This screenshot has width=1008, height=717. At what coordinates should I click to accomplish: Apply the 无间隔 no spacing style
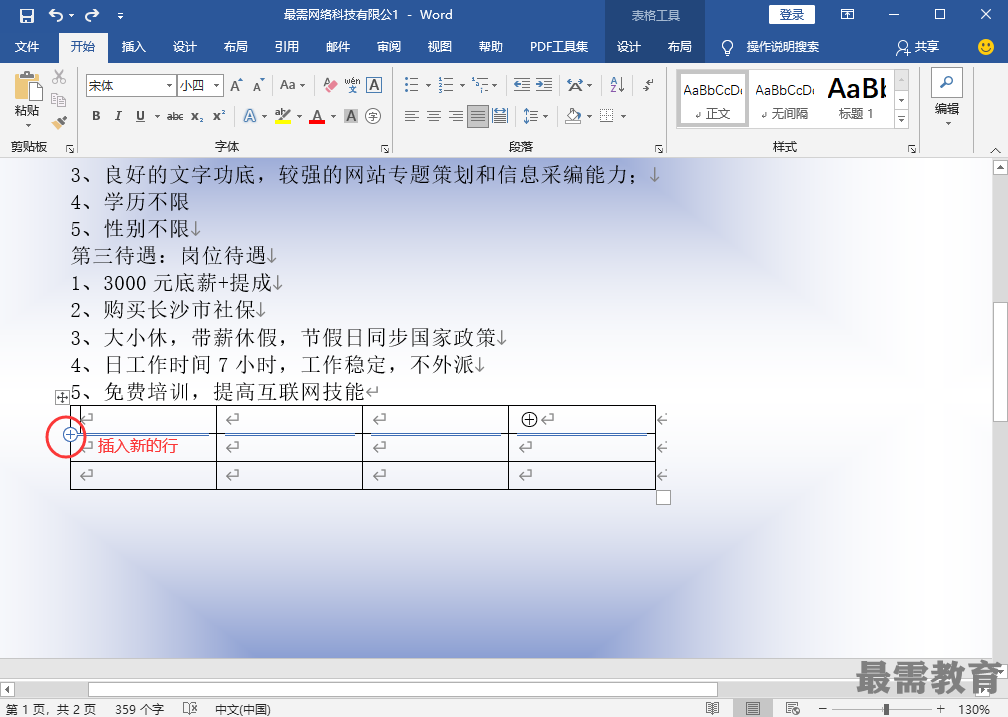[x=784, y=98]
